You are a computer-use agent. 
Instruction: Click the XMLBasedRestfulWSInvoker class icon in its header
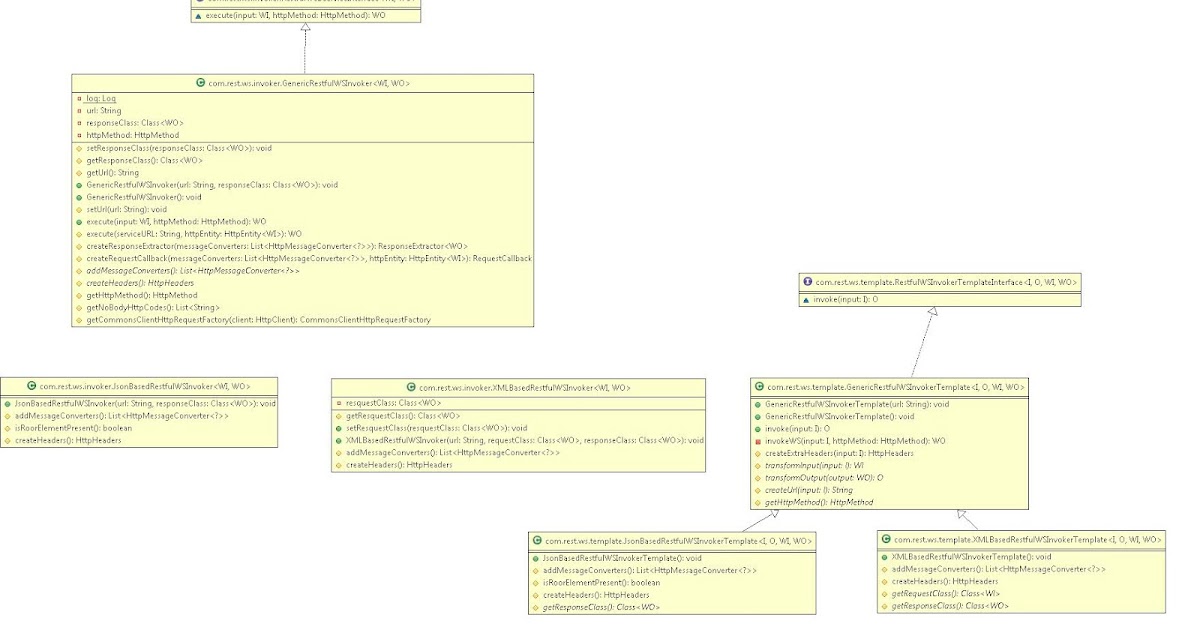(x=411, y=387)
